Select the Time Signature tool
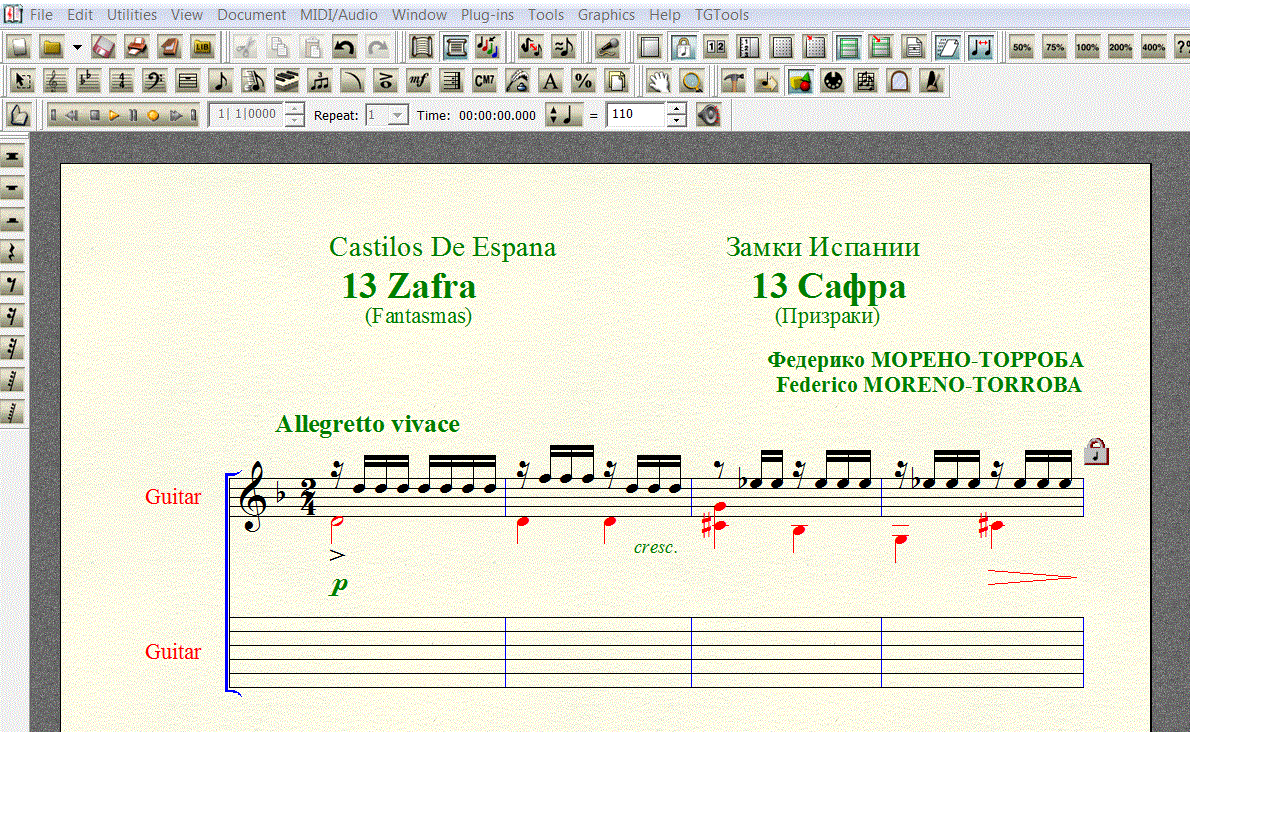The height and width of the screenshot is (817, 1274). tap(122, 81)
